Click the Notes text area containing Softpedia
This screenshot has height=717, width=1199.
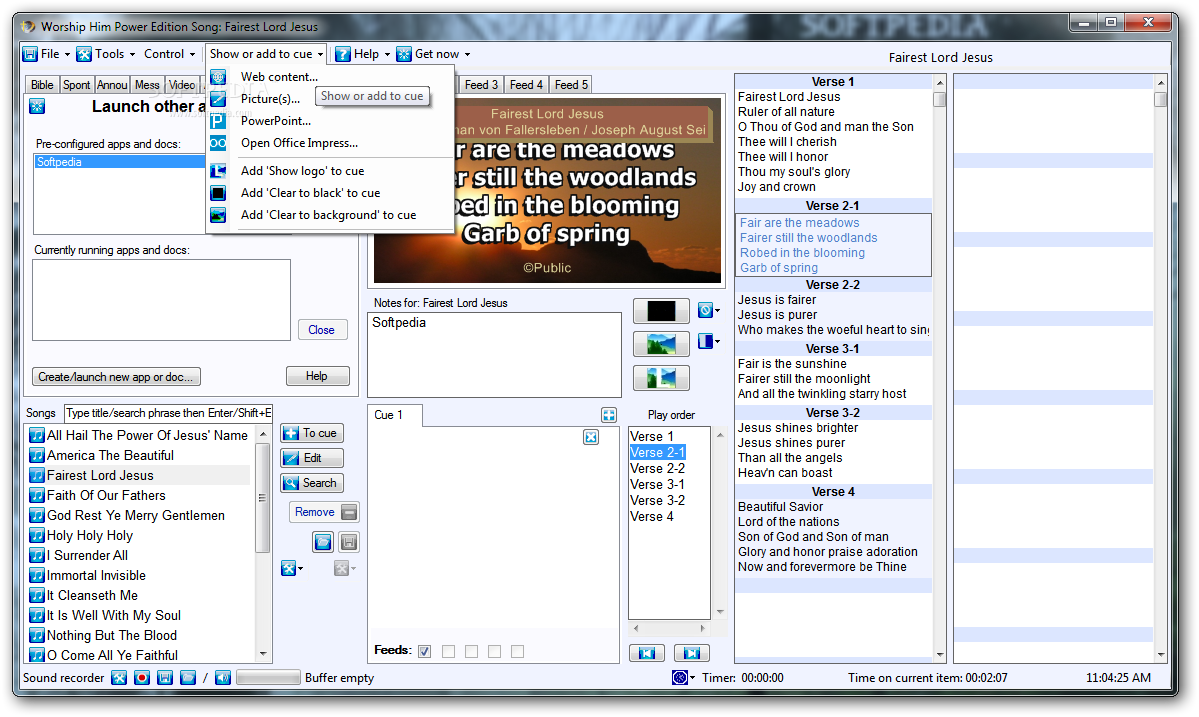click(x=494, y=355)
